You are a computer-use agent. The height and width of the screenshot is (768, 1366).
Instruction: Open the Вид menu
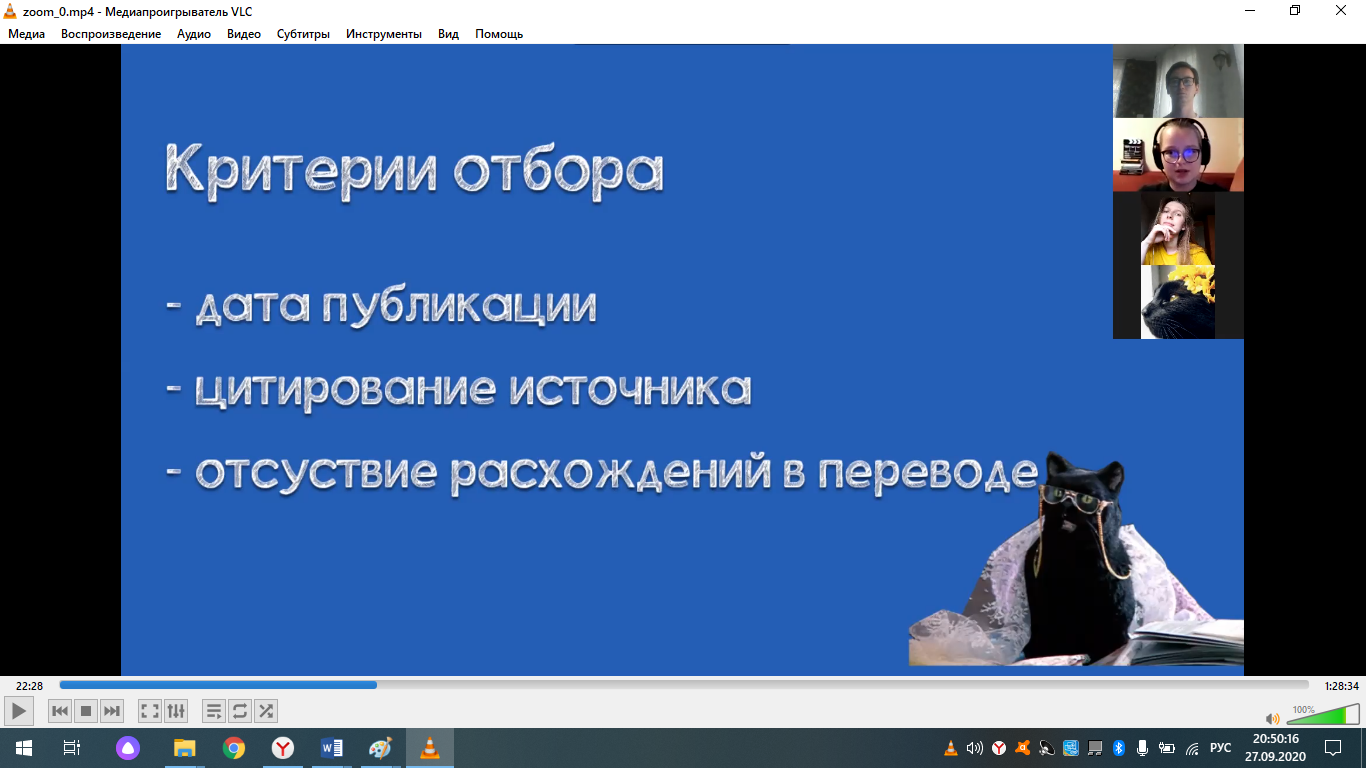click(448, 34)
